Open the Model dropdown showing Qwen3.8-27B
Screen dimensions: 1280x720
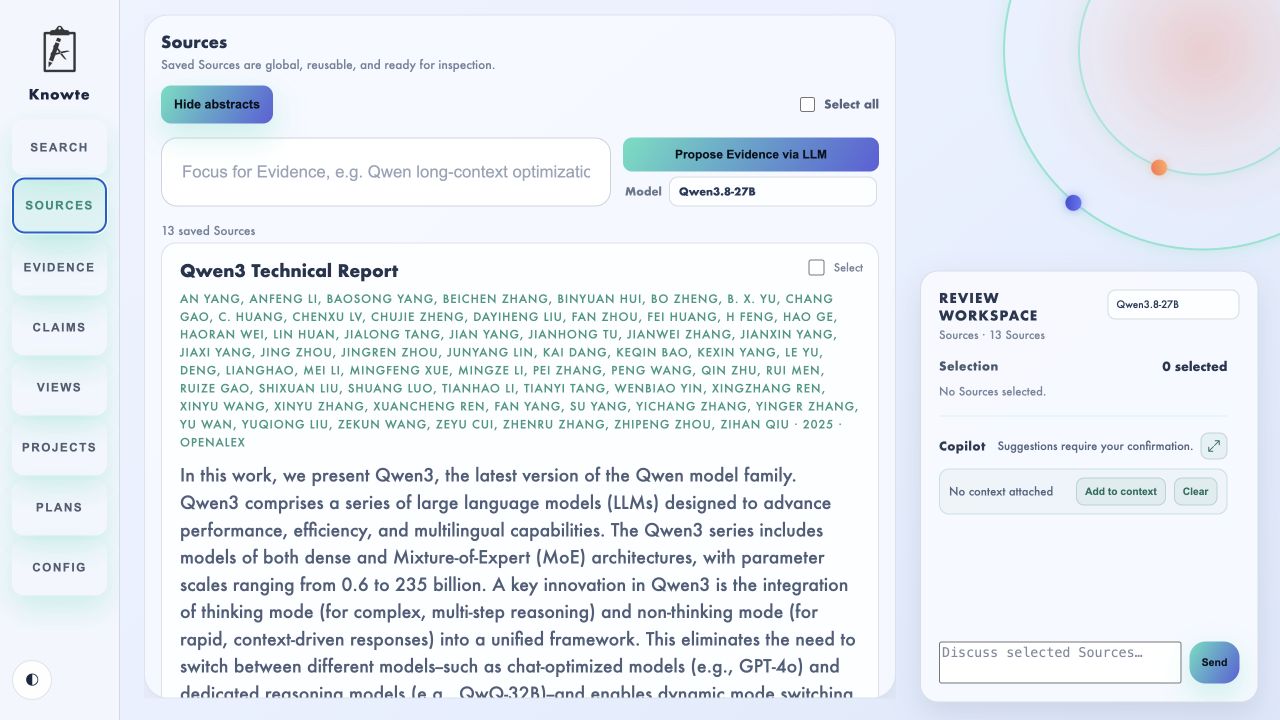pyautogui.click(x=772, y=191)
